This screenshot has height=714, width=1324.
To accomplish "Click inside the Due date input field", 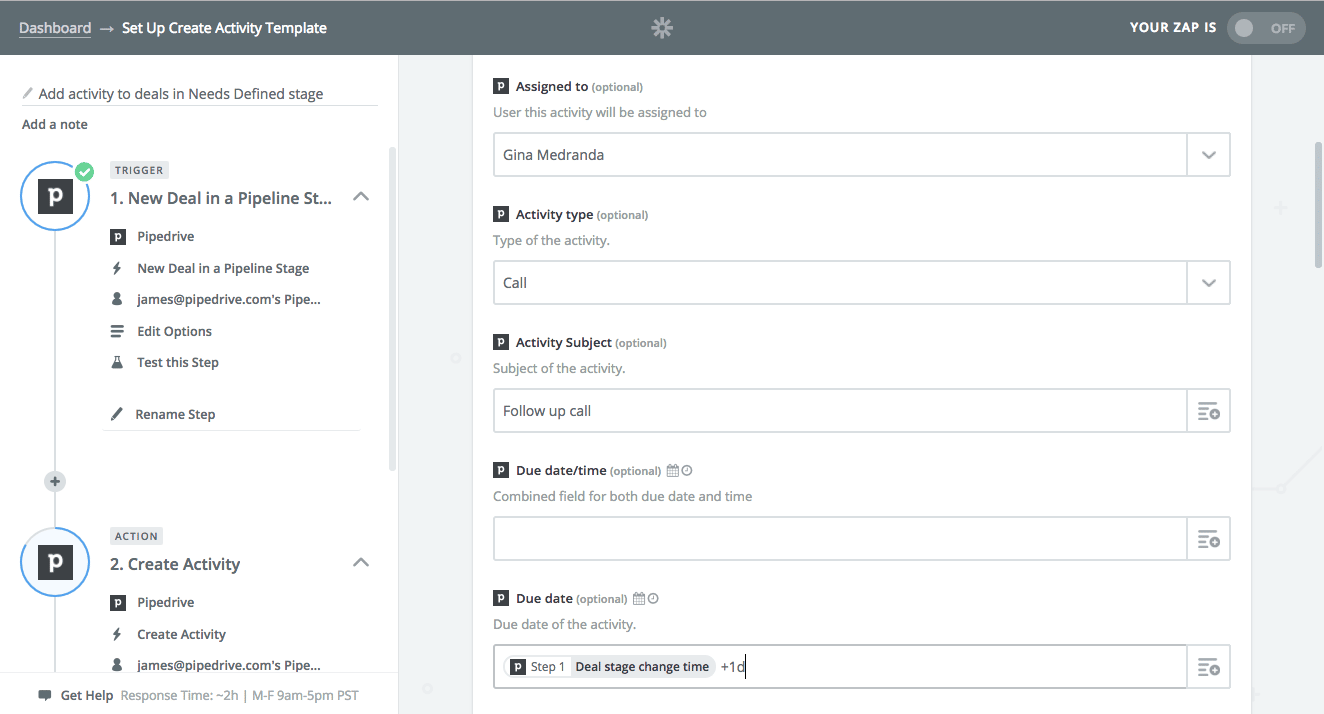I will (x=840, y=667).
